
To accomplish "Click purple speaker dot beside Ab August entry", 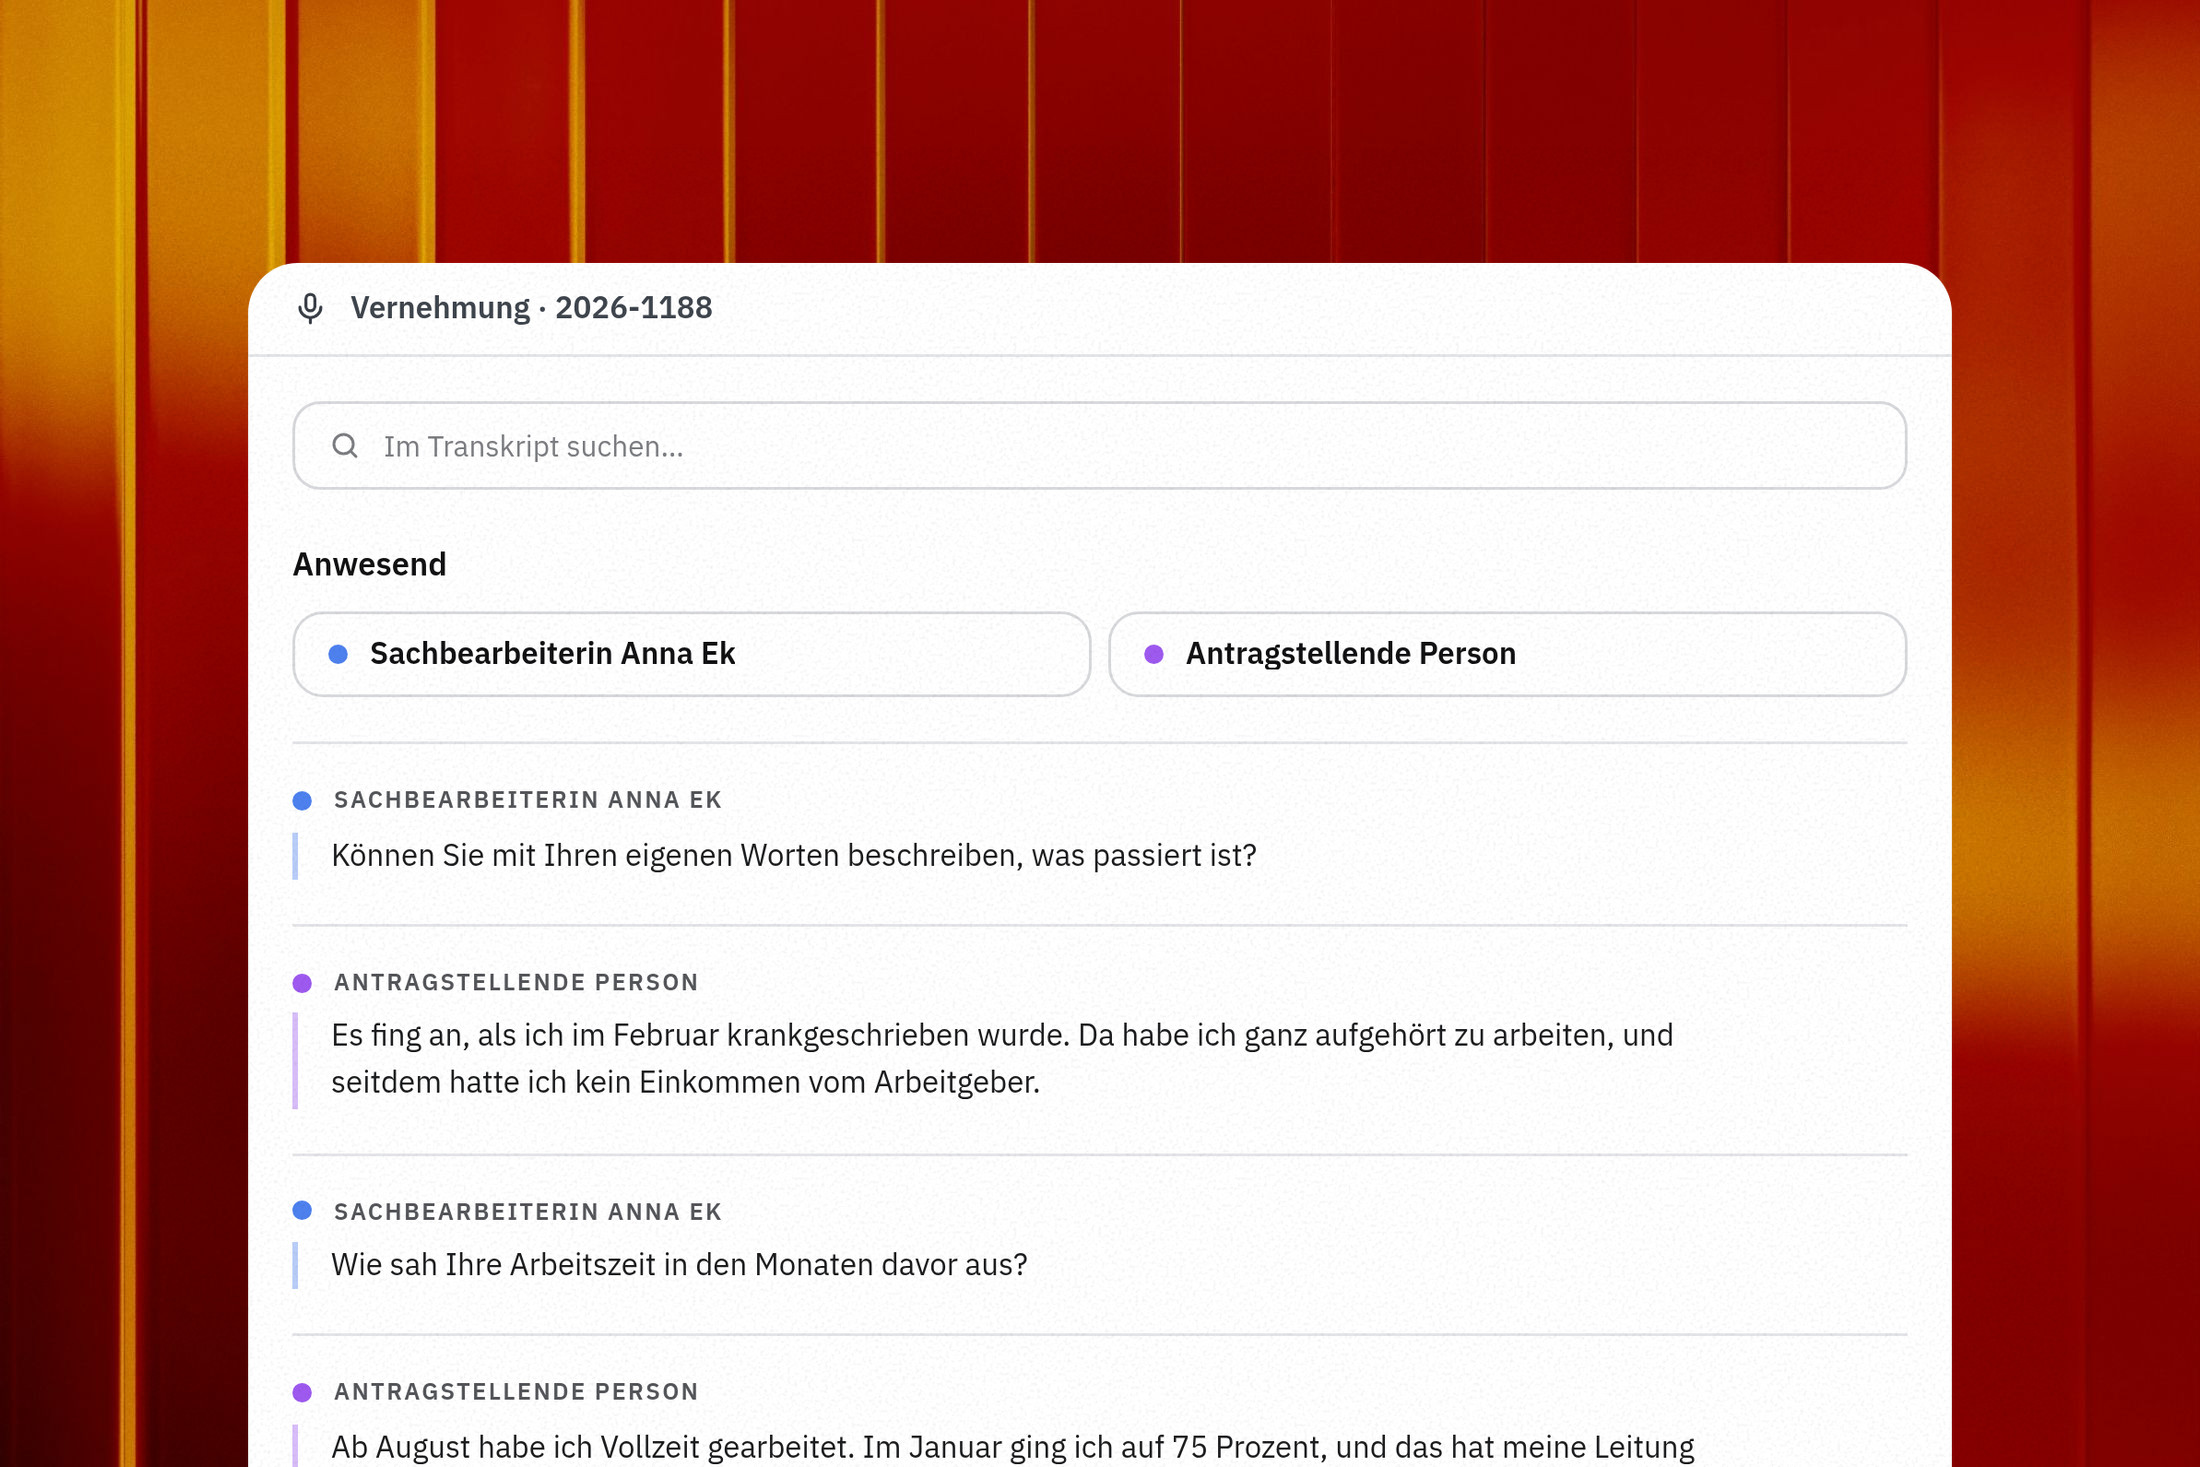I will [x=302, y=1392].
